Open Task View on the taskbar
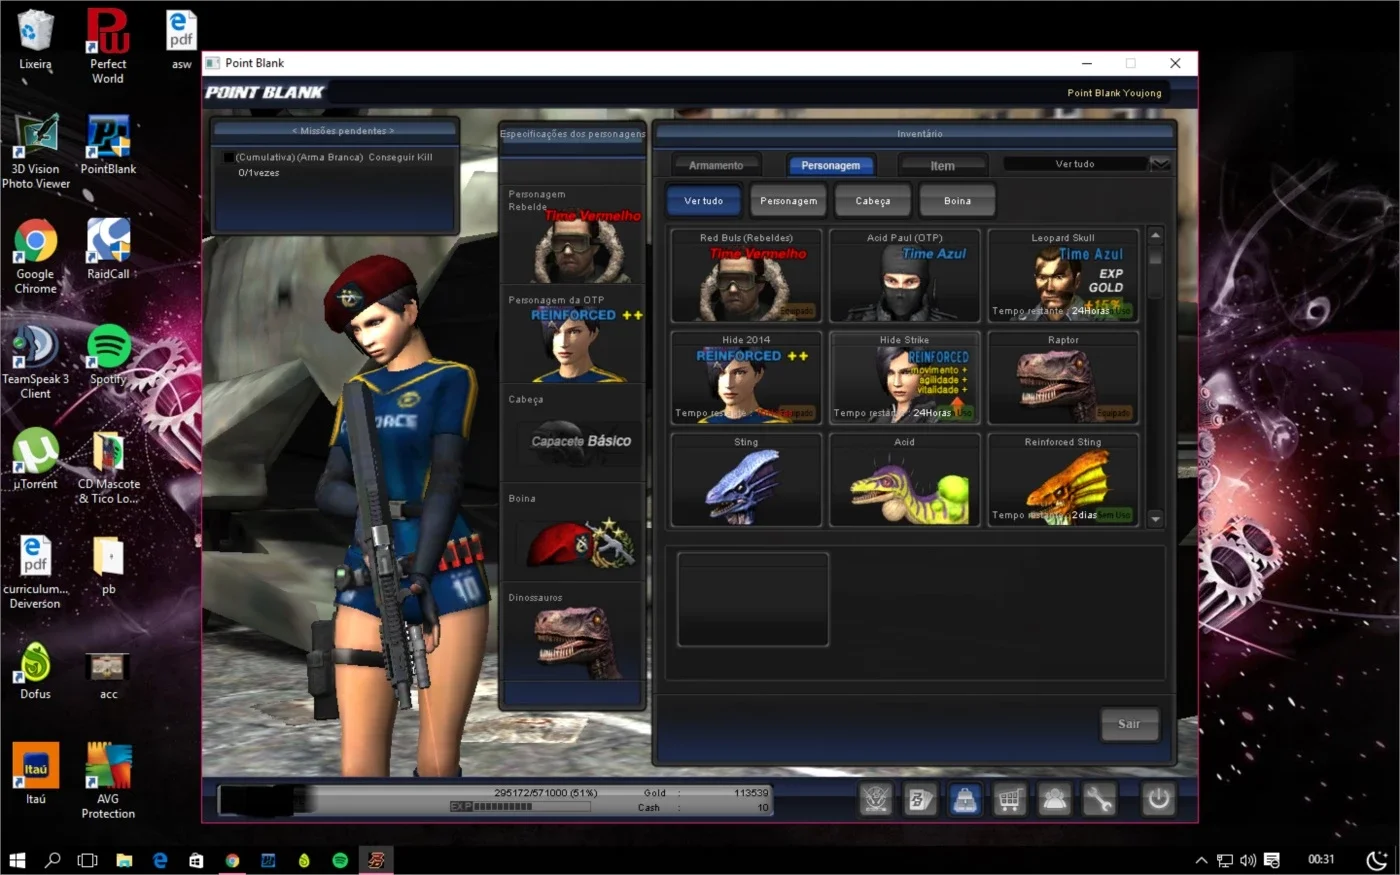Image resolution: width=1400 pixels, height=875 pixels. pos(88,860)
